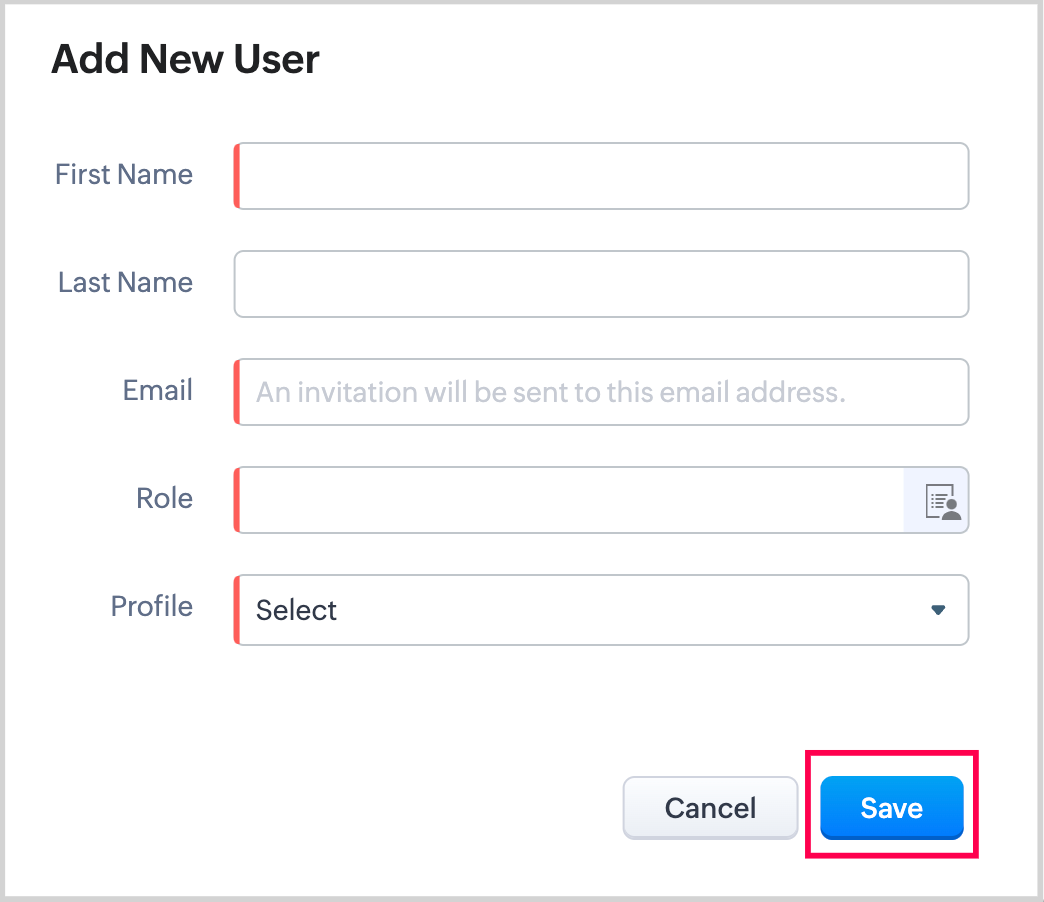The height and width of the screenshot is (902, 1044).
Task: Click the Role label text
Action: pos(164,499)
